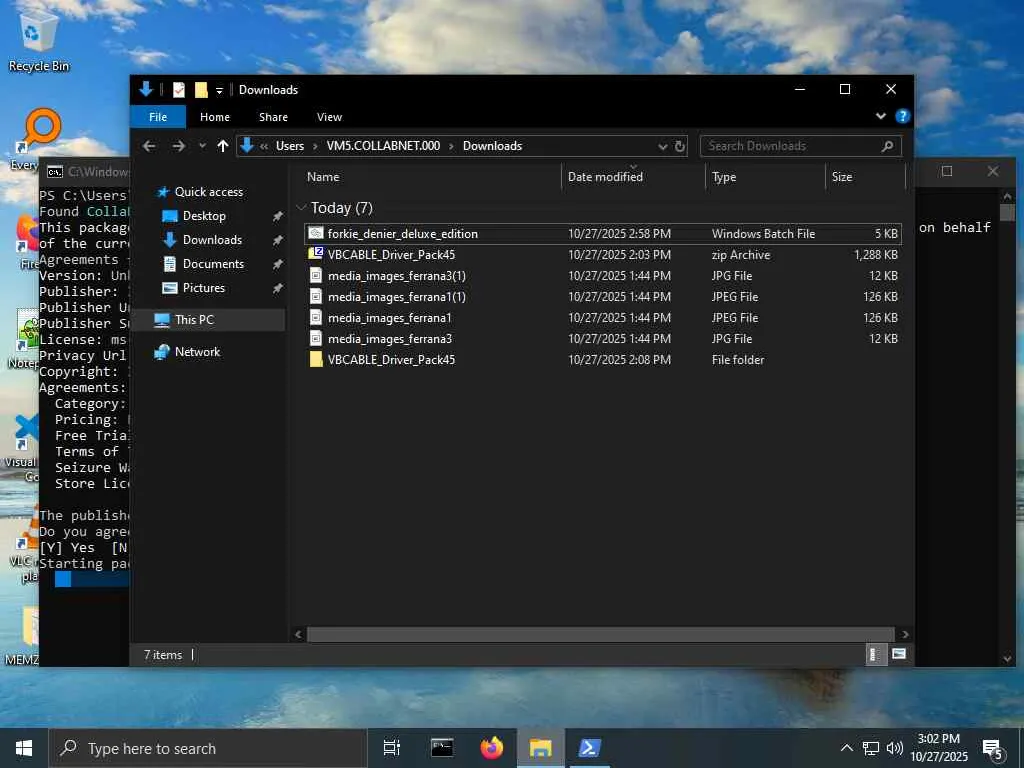The height and width of the screenshot is (768, 1024).
Task: Click the Forward navigation arrow
Action: (x=178, y=146)
